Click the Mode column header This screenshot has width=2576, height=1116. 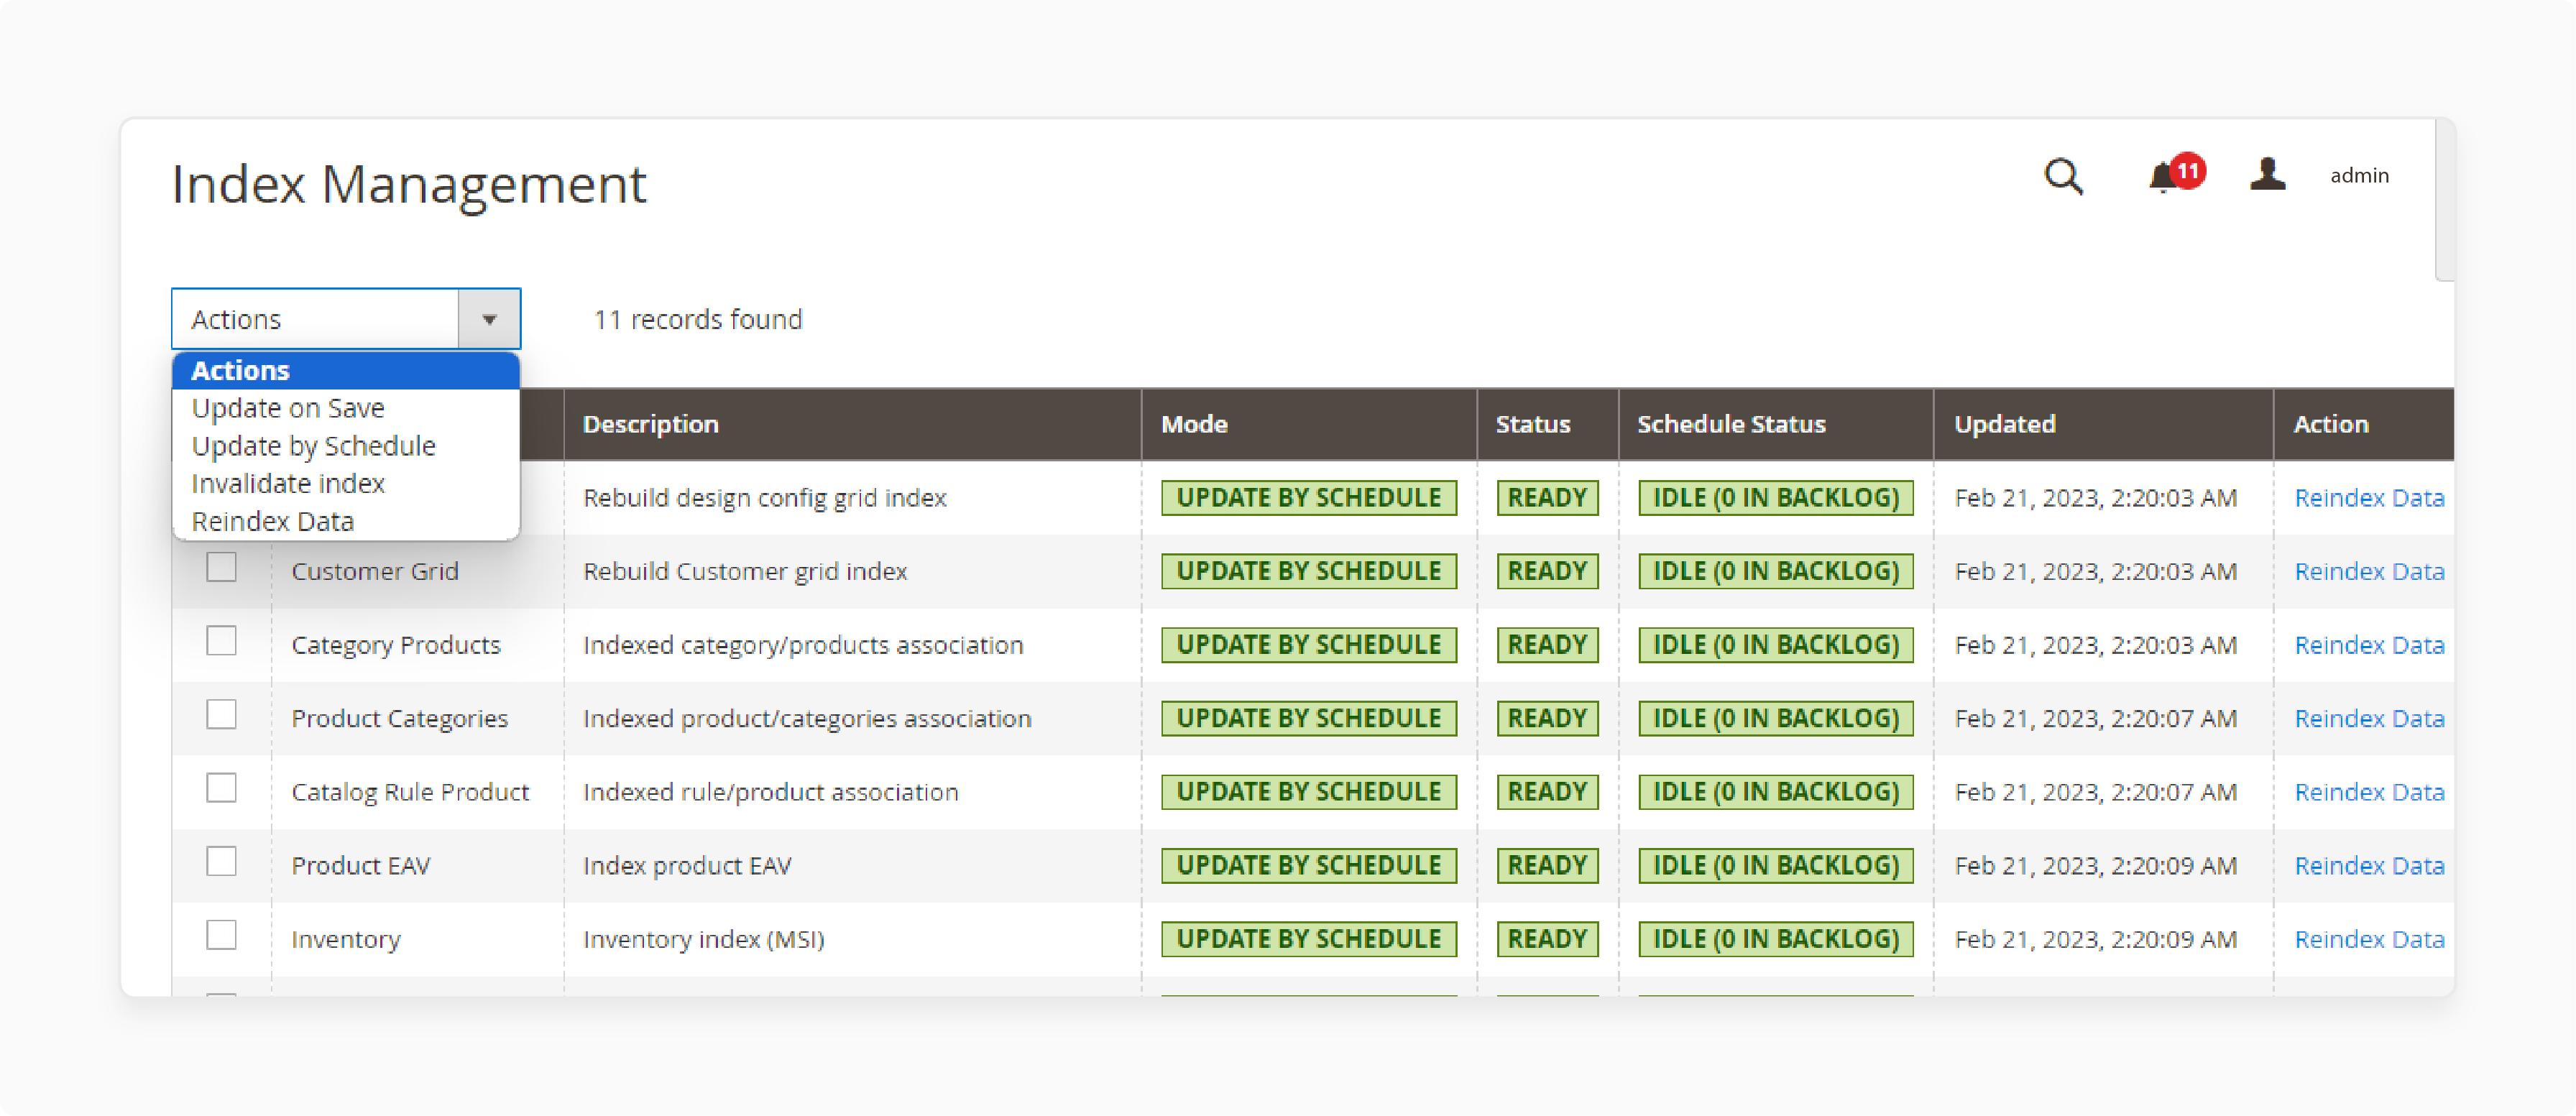click(x=1309, y=424)
